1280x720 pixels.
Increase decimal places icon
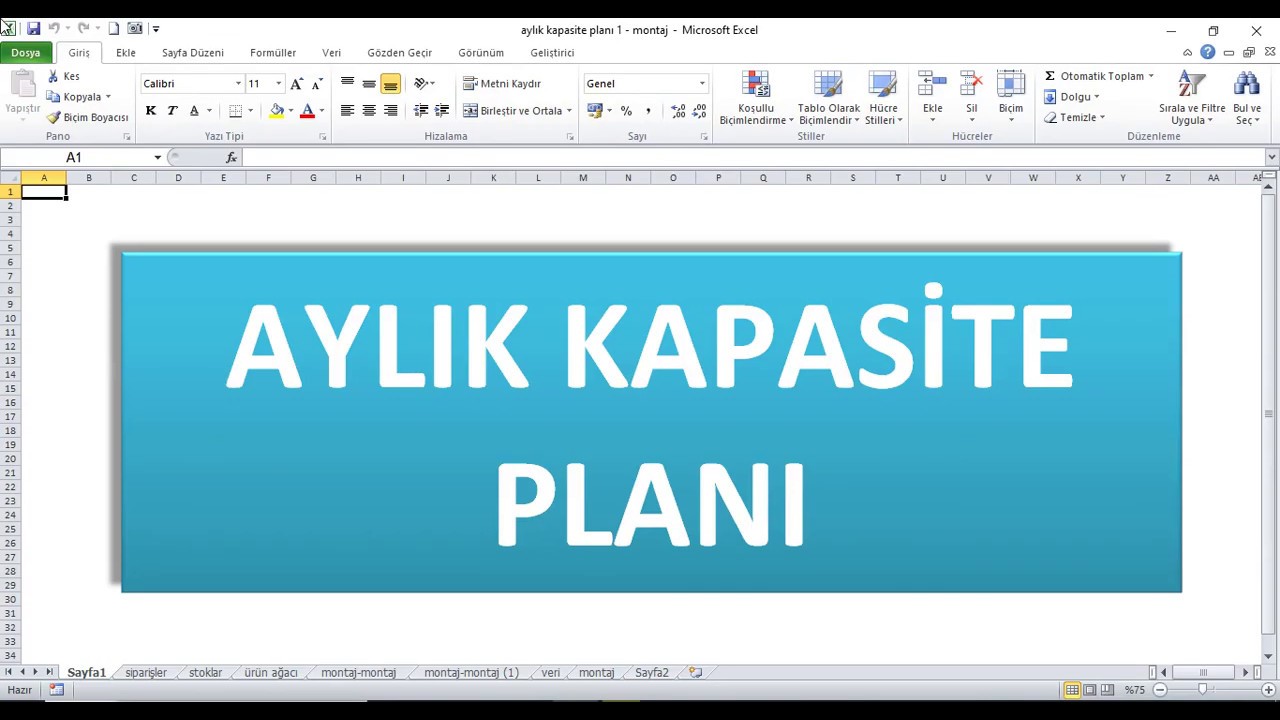coord(678,111)
